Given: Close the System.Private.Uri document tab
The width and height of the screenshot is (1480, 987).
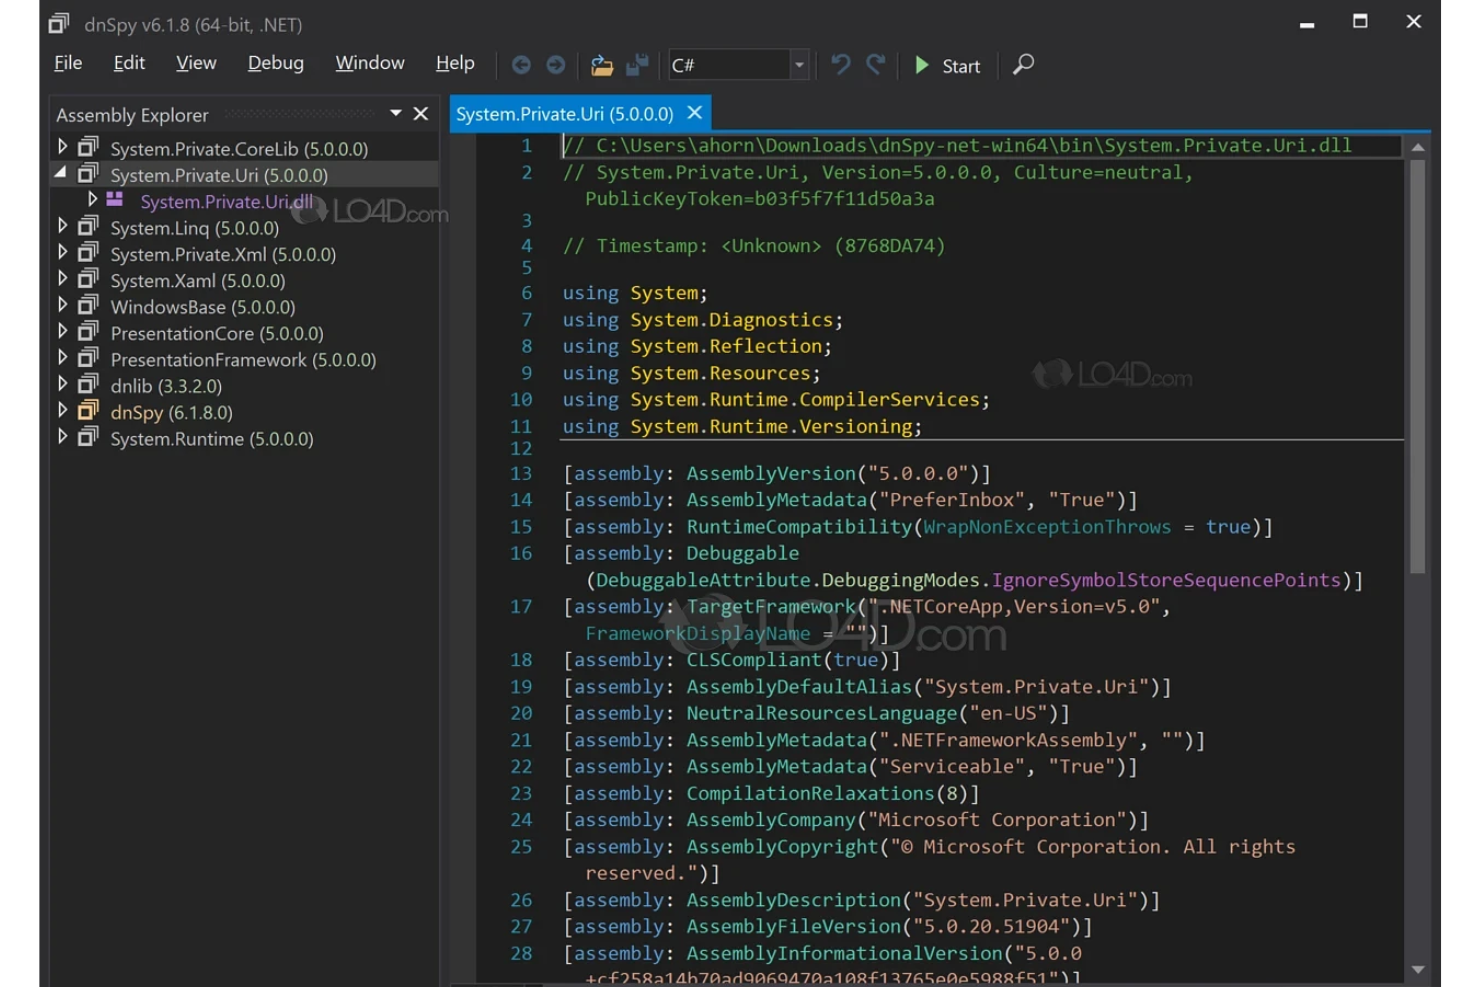Looking at the screenshot, I should click(695, 113).
